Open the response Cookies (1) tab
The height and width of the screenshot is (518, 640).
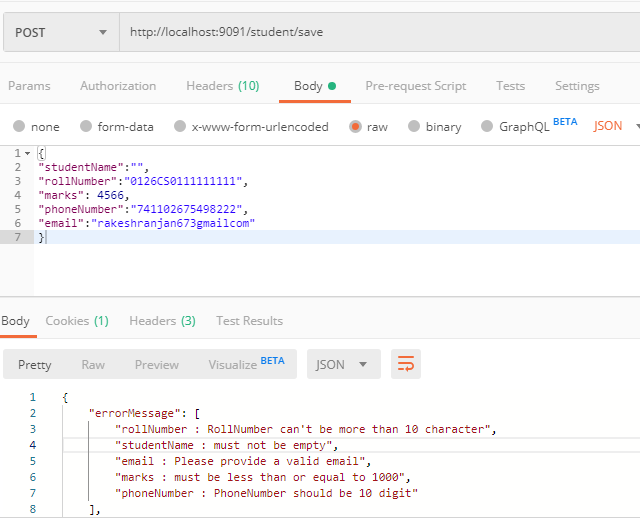point(77,321)
